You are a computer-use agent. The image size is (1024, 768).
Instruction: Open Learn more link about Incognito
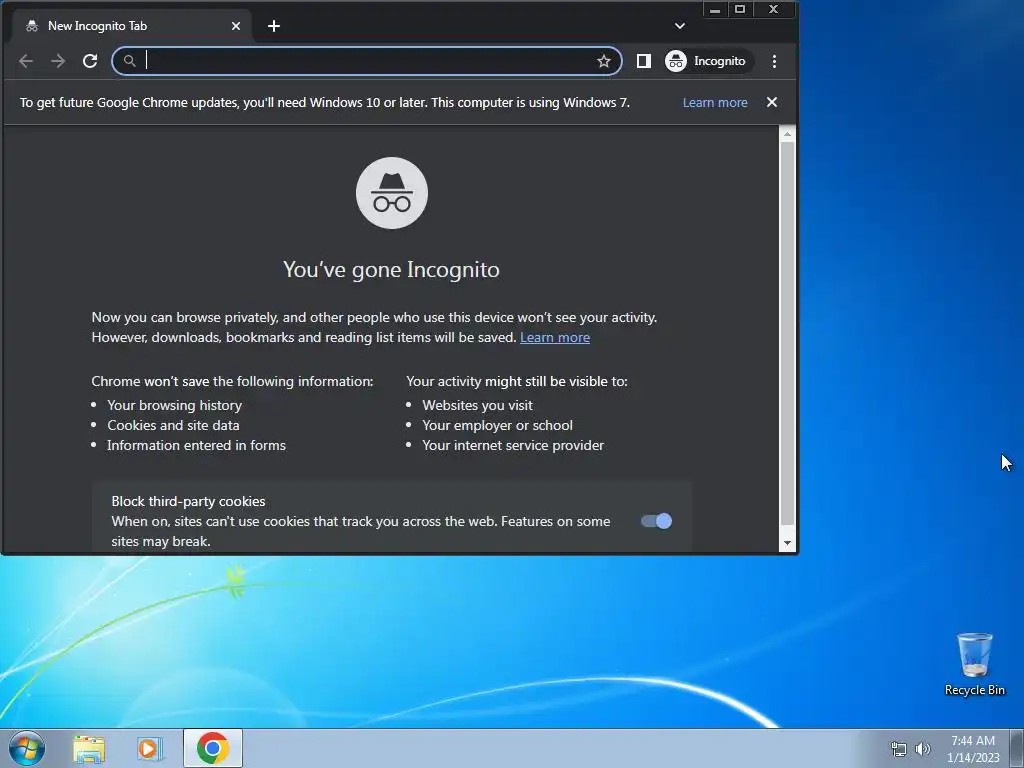coord(554,338)
